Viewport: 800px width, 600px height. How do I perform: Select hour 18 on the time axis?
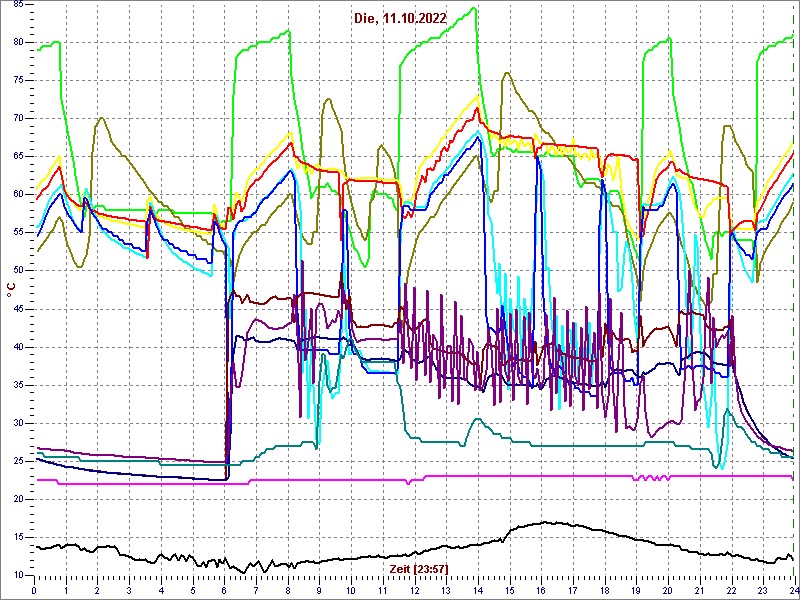coord(603,590)
